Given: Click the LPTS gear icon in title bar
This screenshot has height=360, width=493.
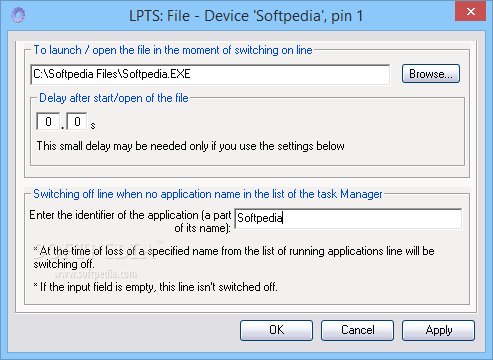Looking at the screenshot, I should point(18,15).
